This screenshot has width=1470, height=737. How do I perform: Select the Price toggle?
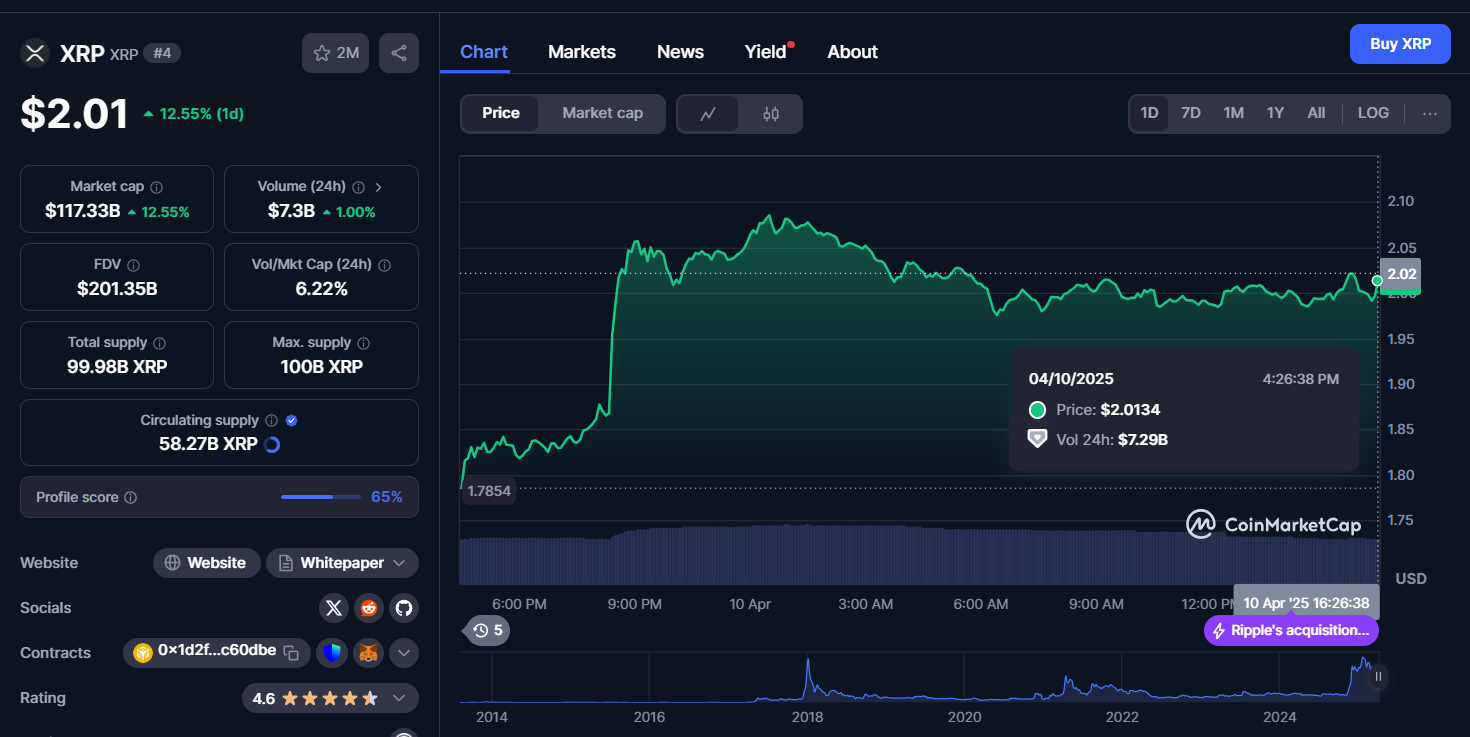point(501,114)
